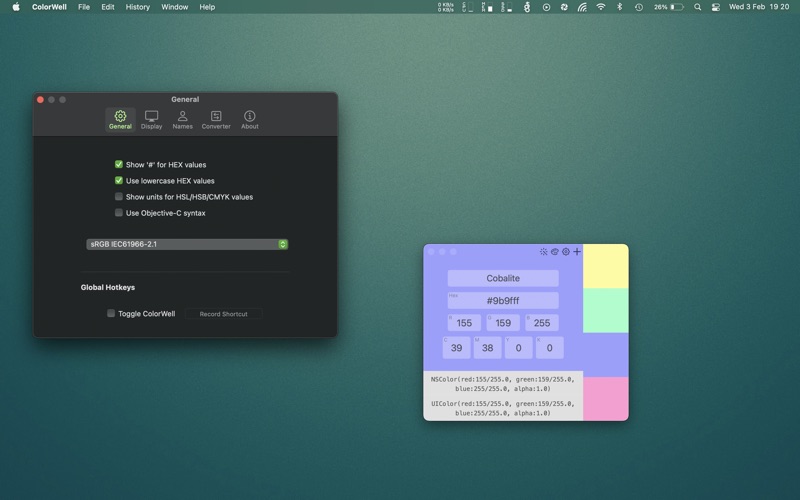Screen dimensions: 800x500
Task: Open the color palette icon in ColorWell
Action: coord(555,252)
